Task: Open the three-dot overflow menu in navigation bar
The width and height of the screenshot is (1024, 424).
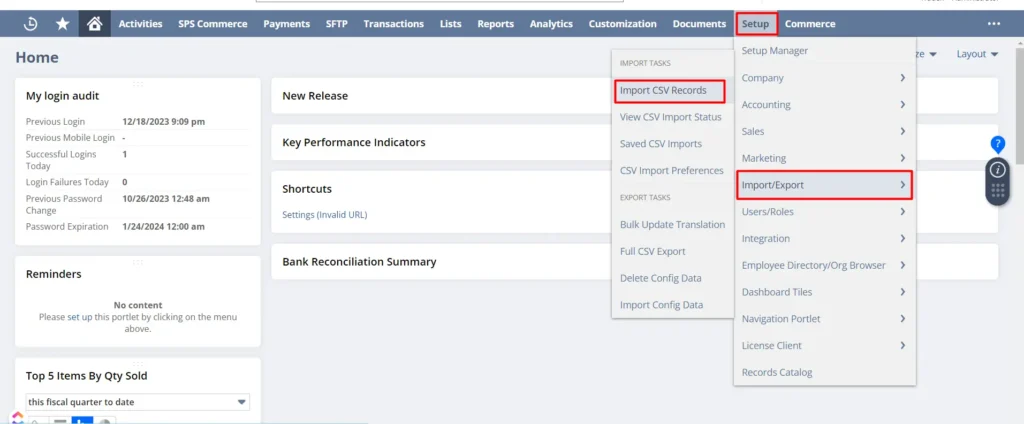Action: click(x=994, y=24)
